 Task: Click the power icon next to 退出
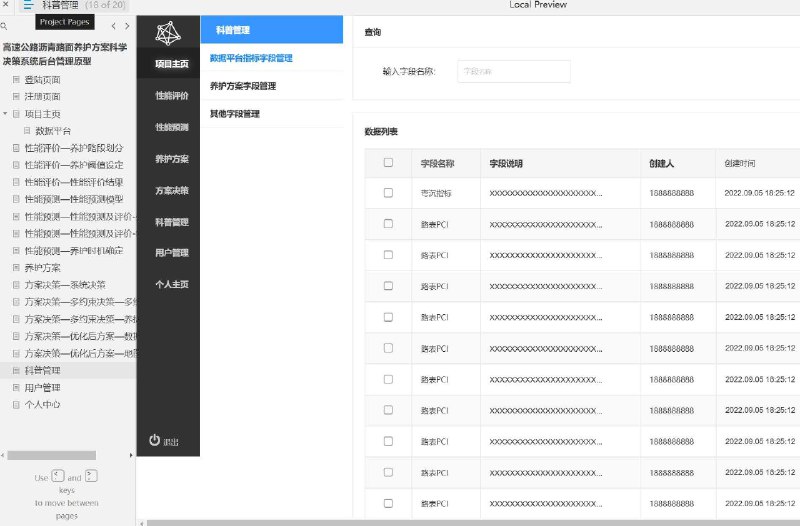coord(155,440)
